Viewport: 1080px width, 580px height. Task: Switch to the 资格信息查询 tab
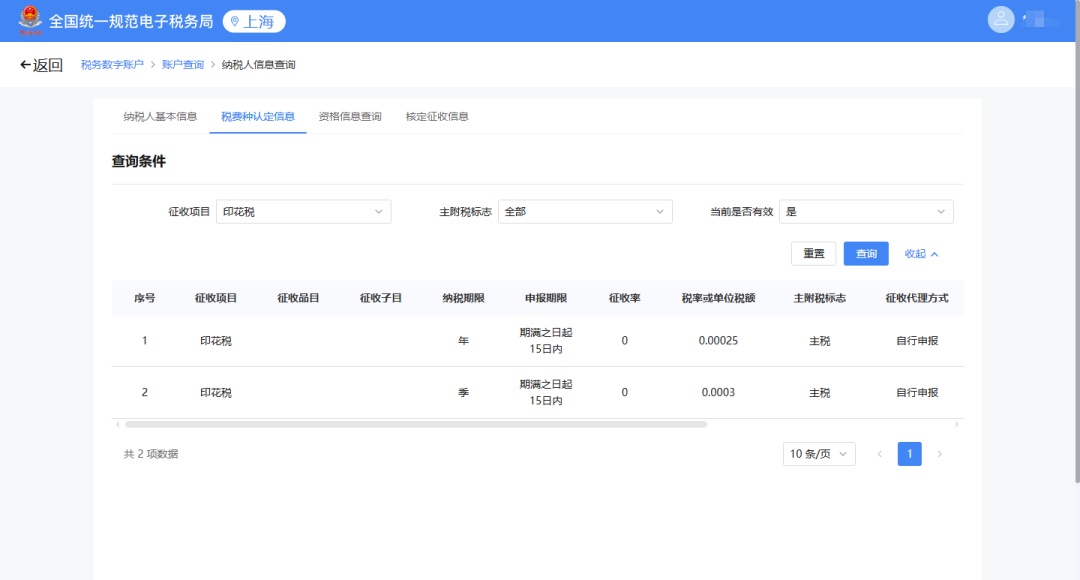pyautogui.click(x=350, y=116)
